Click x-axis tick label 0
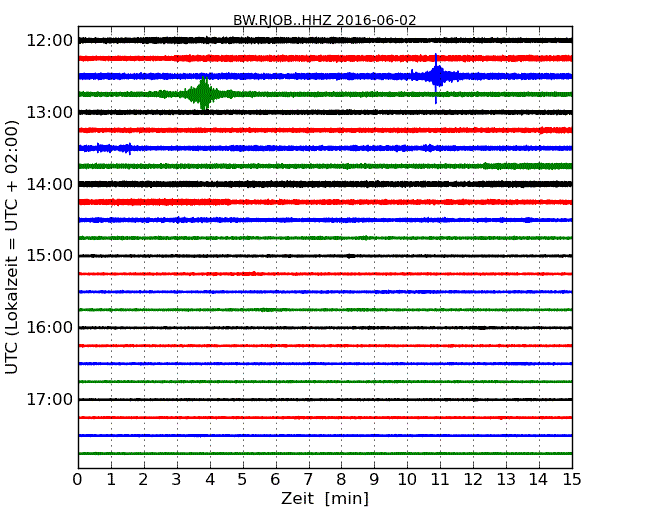 [78, 480]
